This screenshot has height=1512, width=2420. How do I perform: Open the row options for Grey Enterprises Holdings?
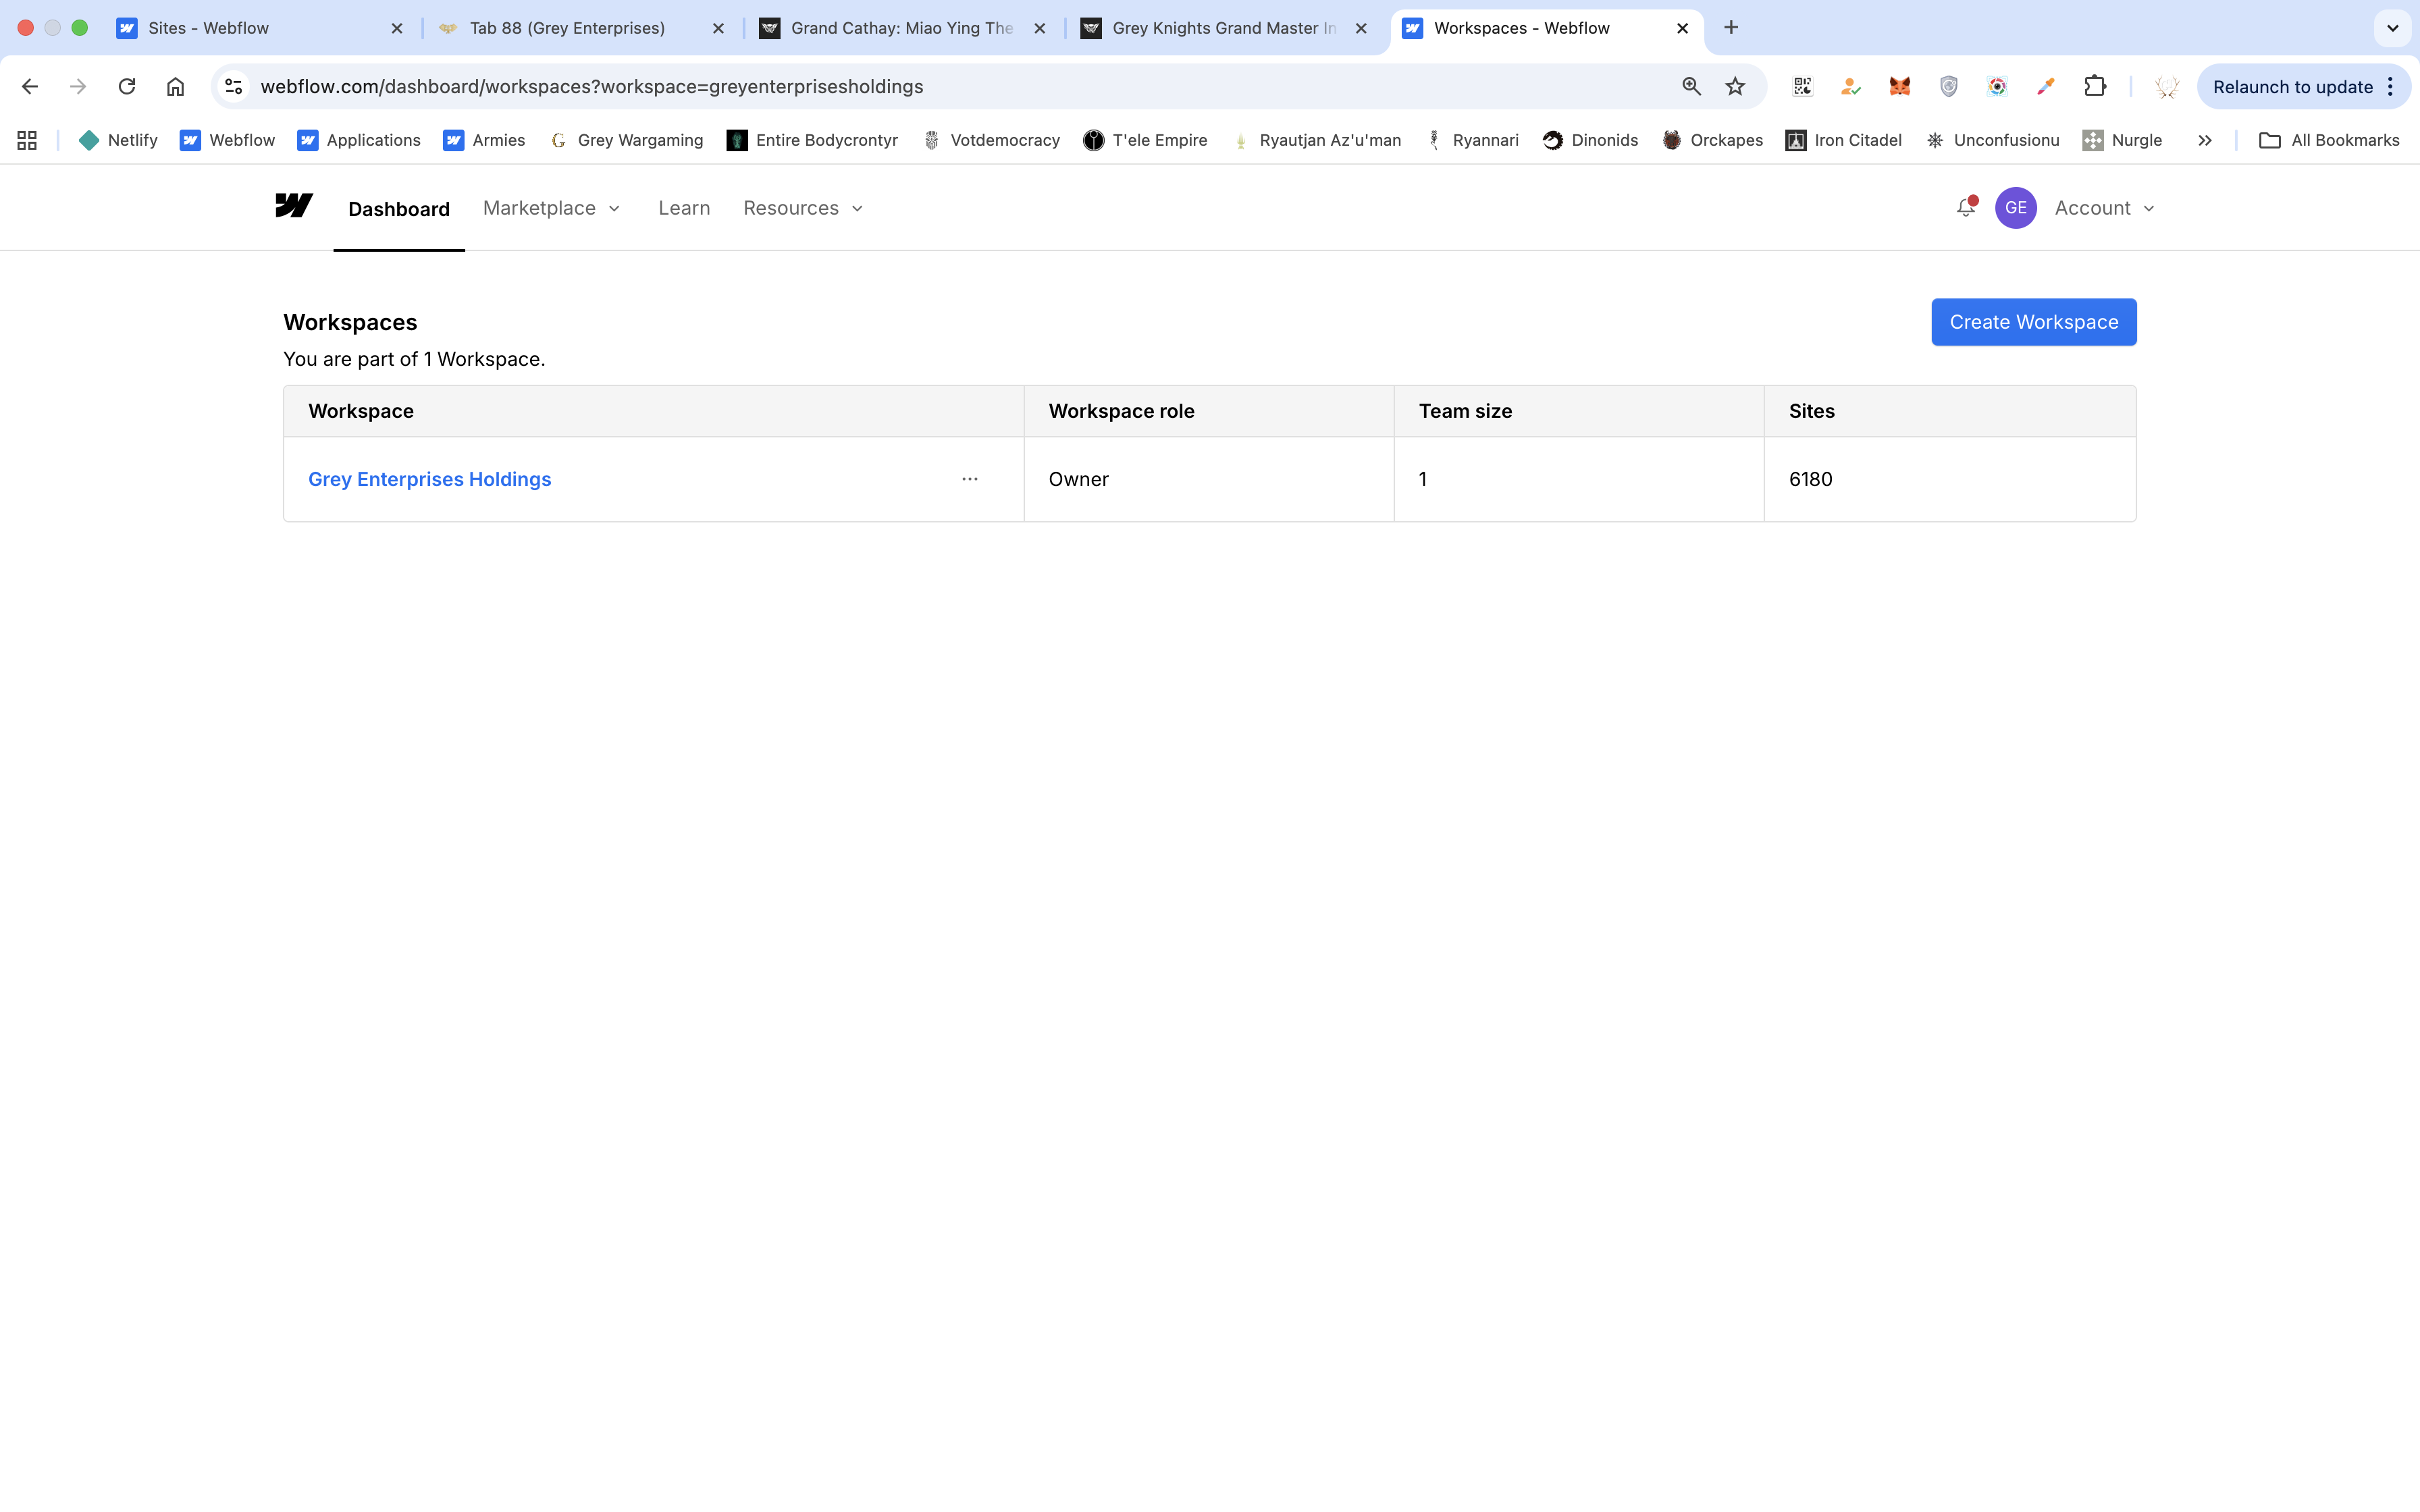(969, 479)
